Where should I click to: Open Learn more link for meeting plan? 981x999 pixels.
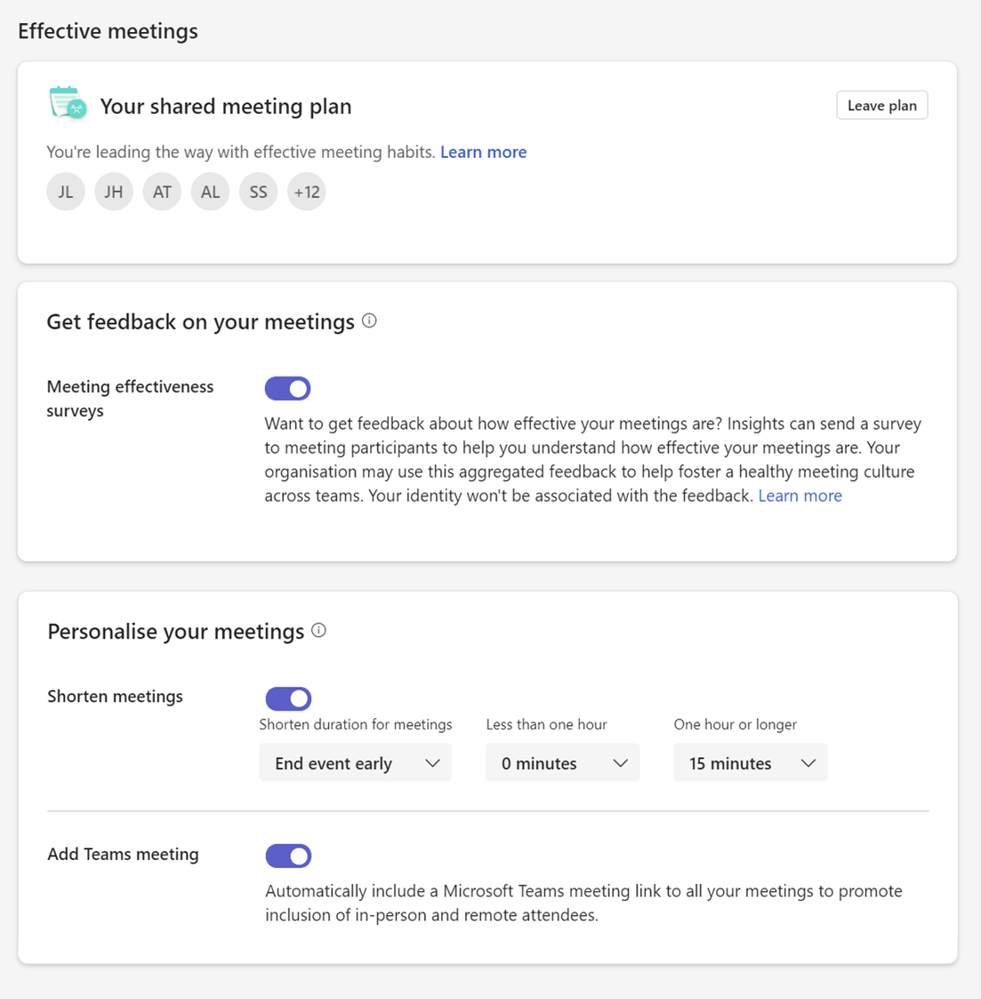click(x=483, y=152)
